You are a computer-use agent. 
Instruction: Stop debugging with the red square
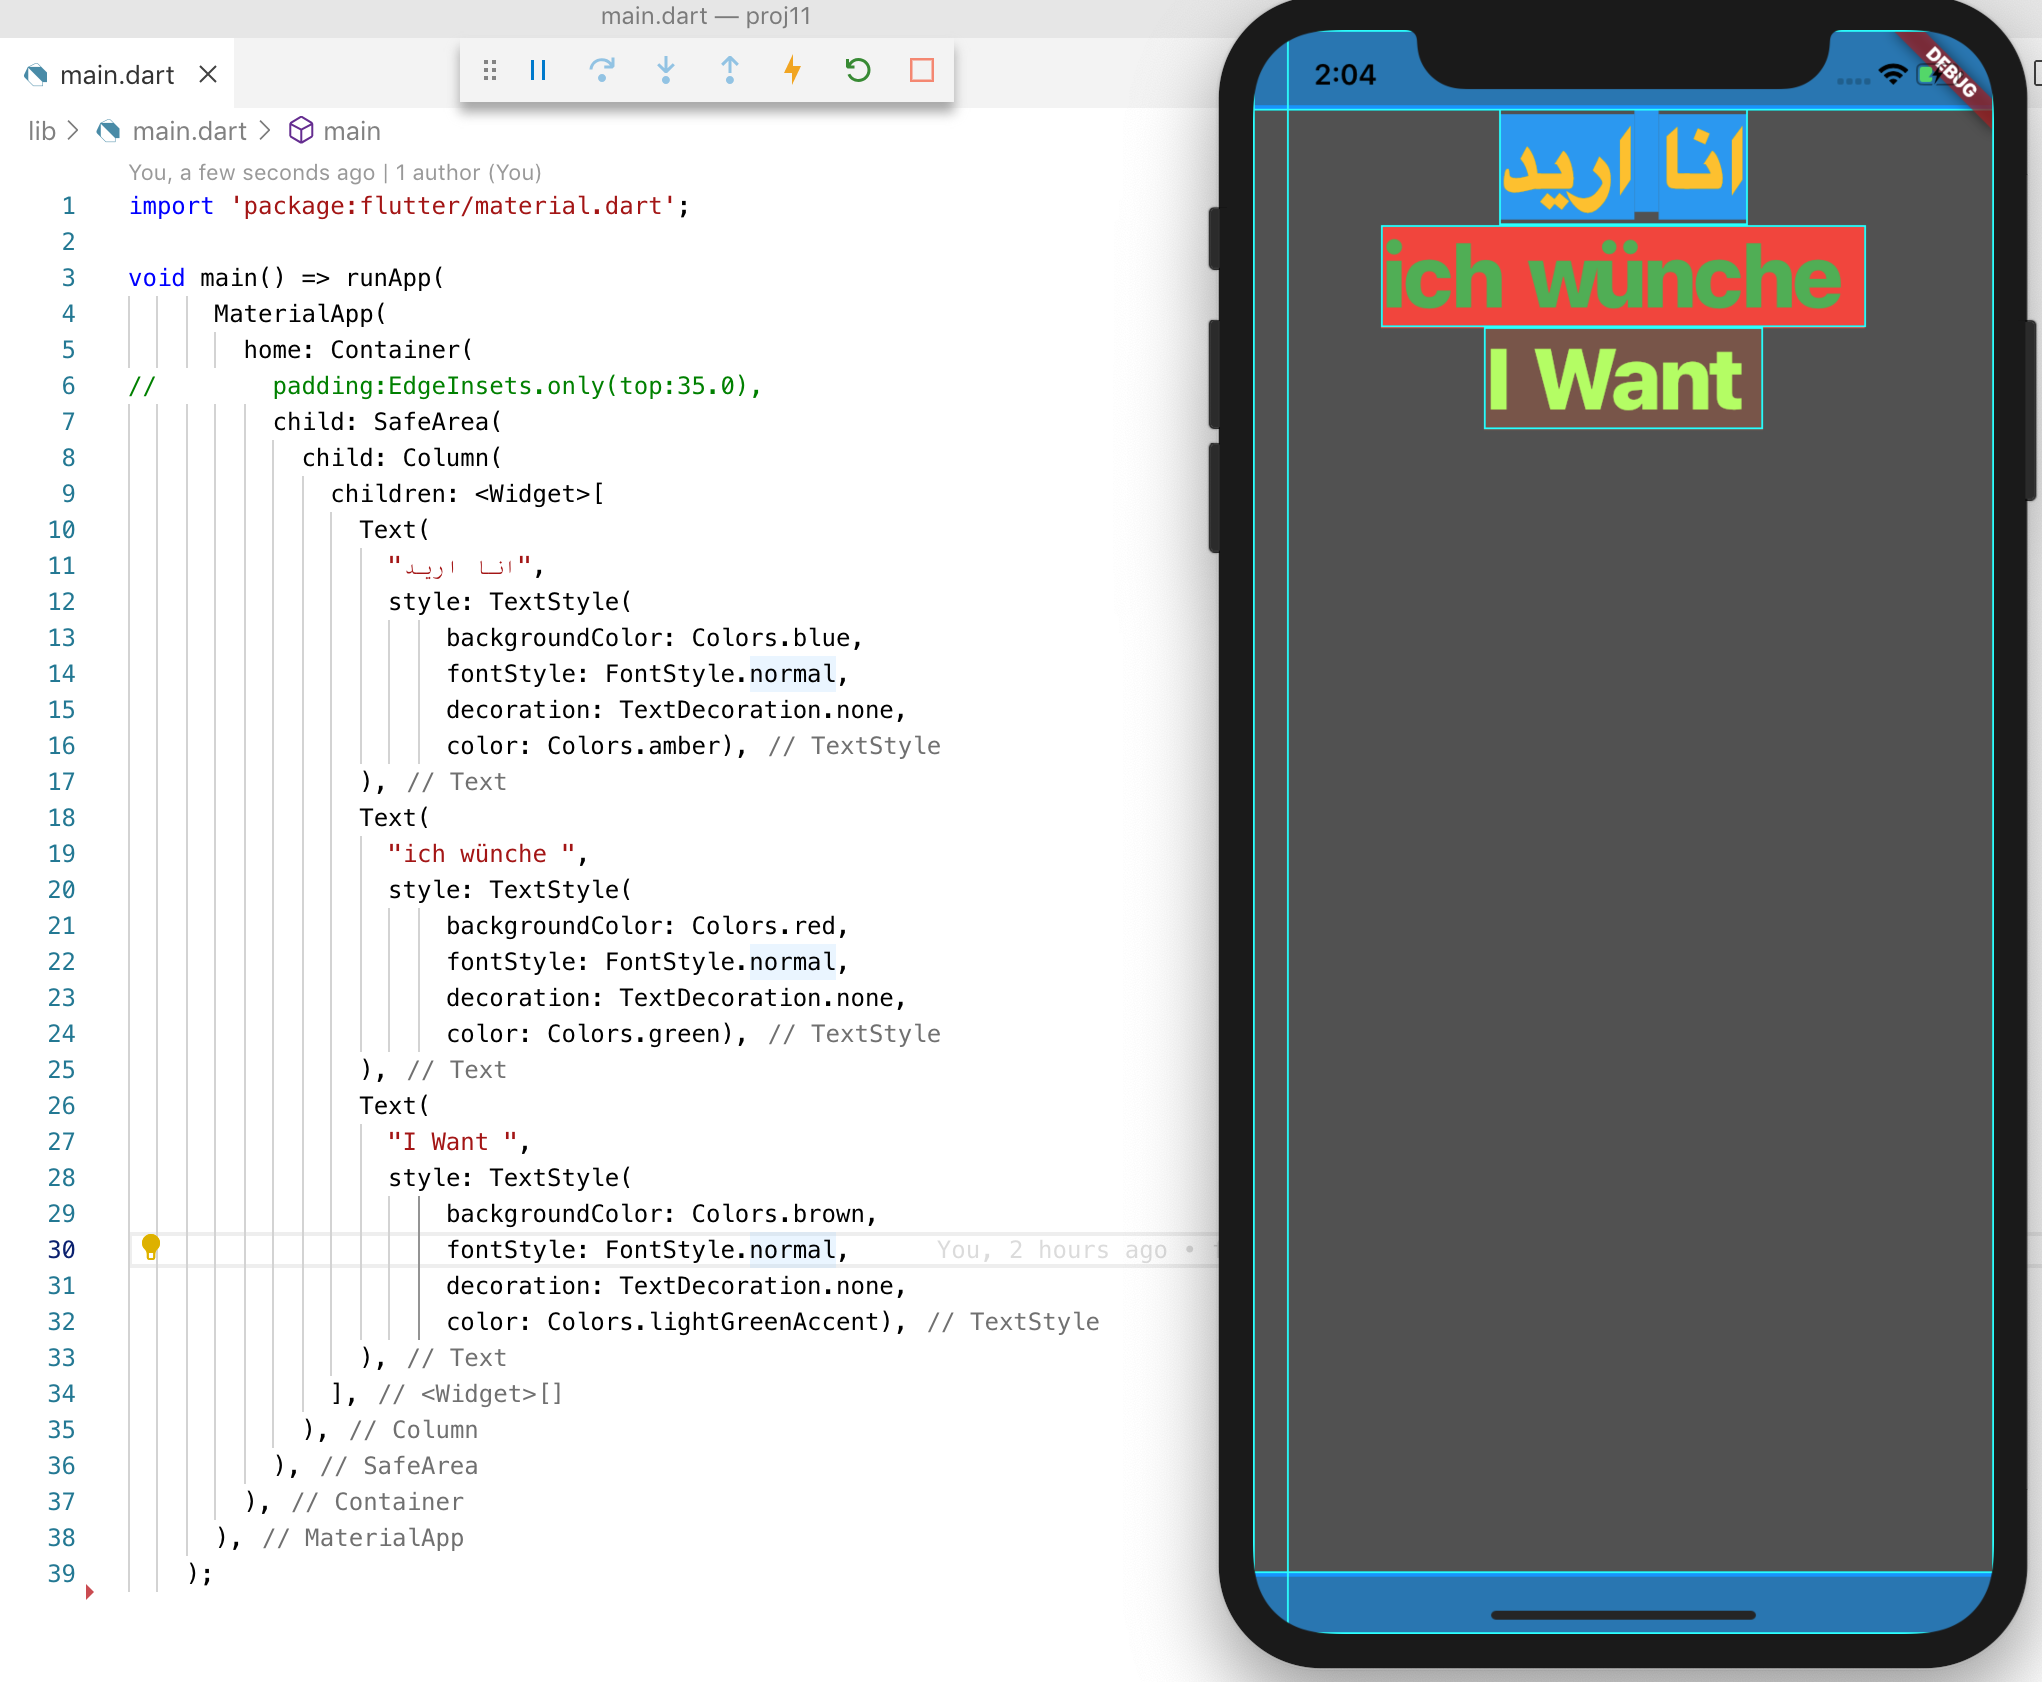pyautogui.click(x=921, y=70)
